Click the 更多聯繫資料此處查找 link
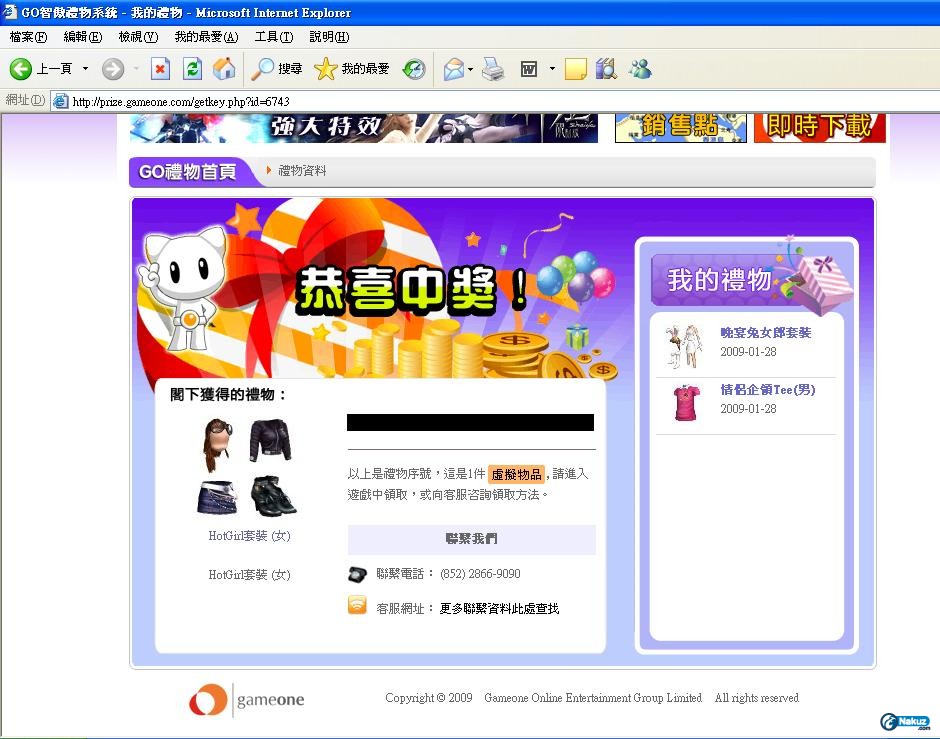This screenshot has width=940, height=739. pos(499,609)
